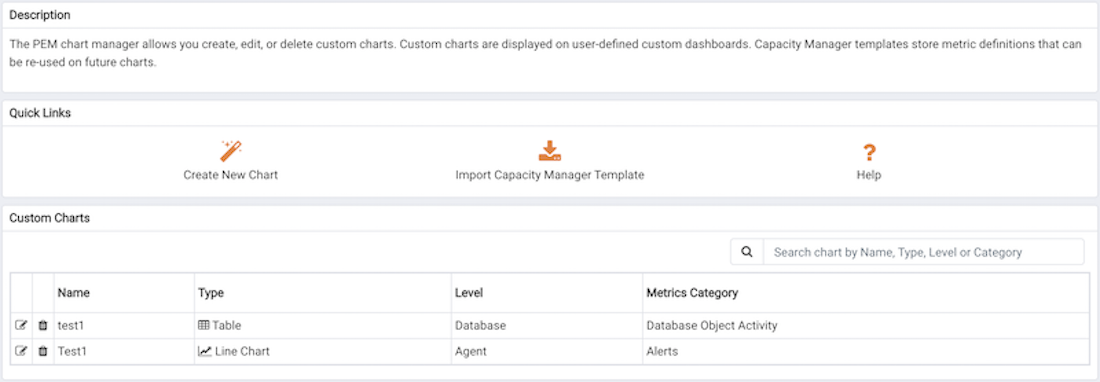Click the Create New Chart wand icon
1100x382 pixels.
click(x=231, y=151)
